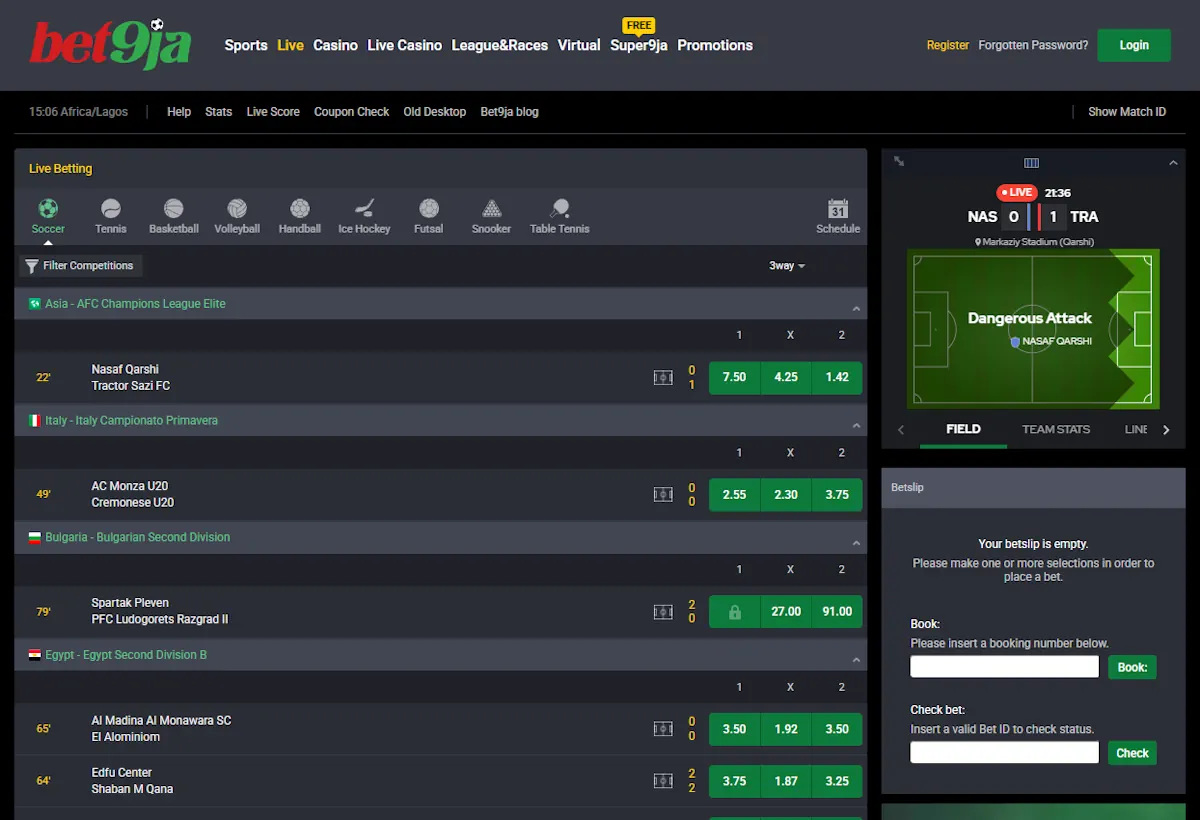The height and width of the screenshot is (820, 1200).
Task: Open the Basketball live events
Action: pyautogui.click(x=174, y=210)
